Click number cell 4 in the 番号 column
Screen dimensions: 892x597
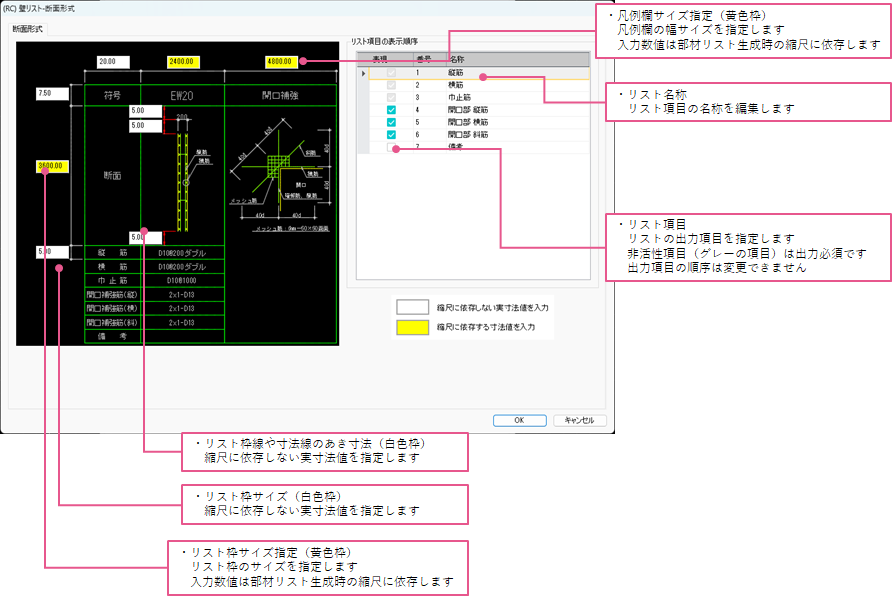coord(430,110)
